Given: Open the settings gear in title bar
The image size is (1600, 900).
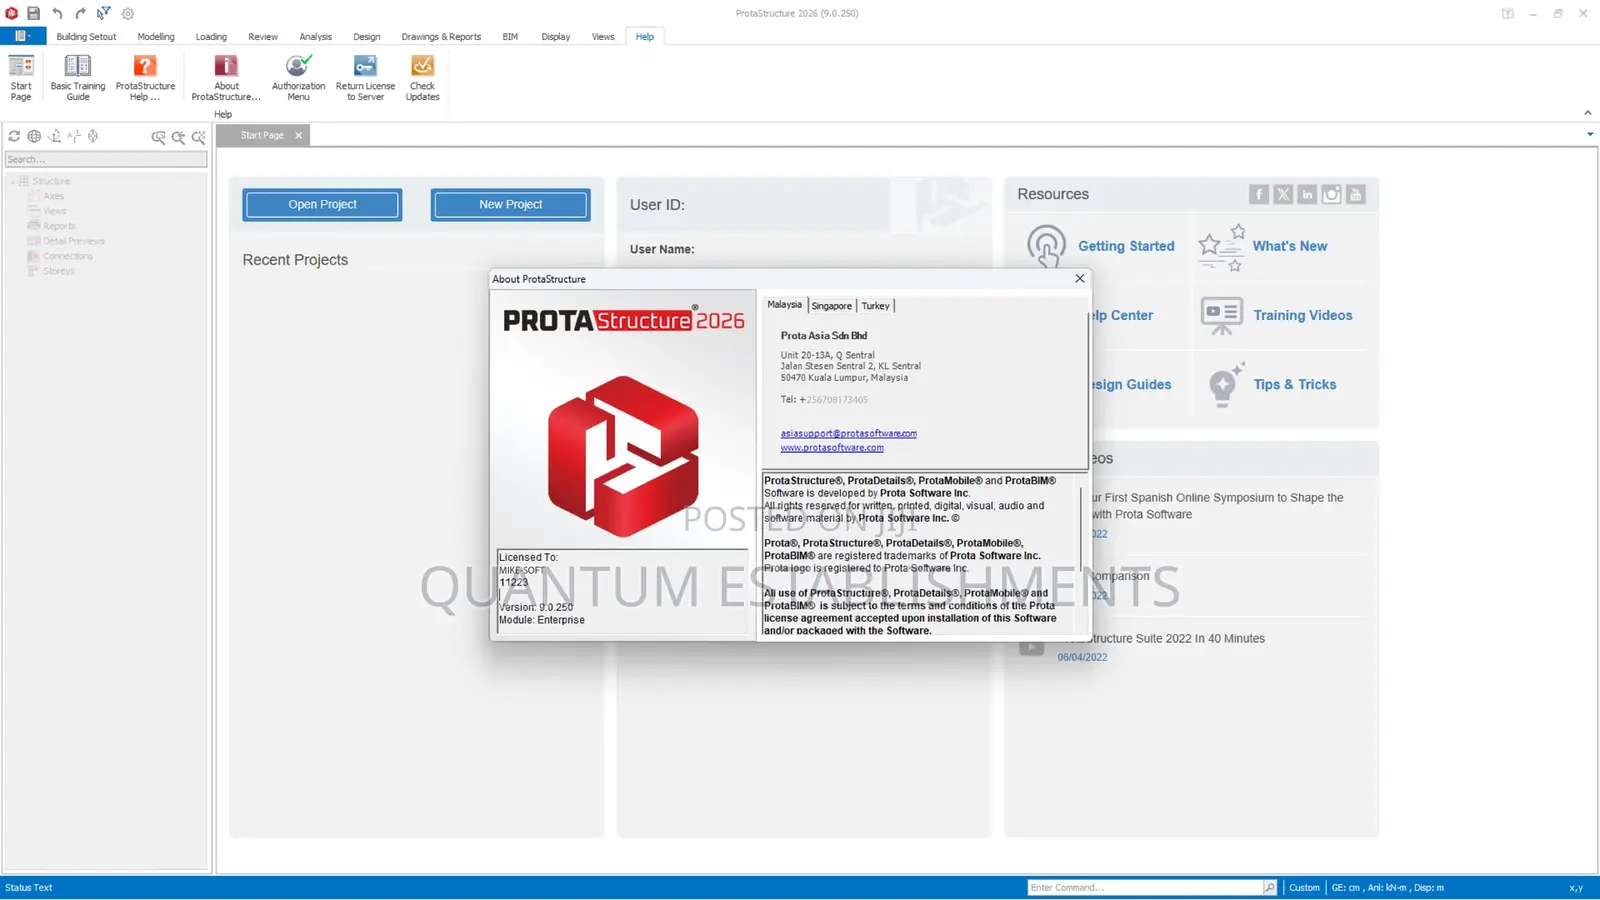Looking at the screenshot, I should [x=128, y=13].
